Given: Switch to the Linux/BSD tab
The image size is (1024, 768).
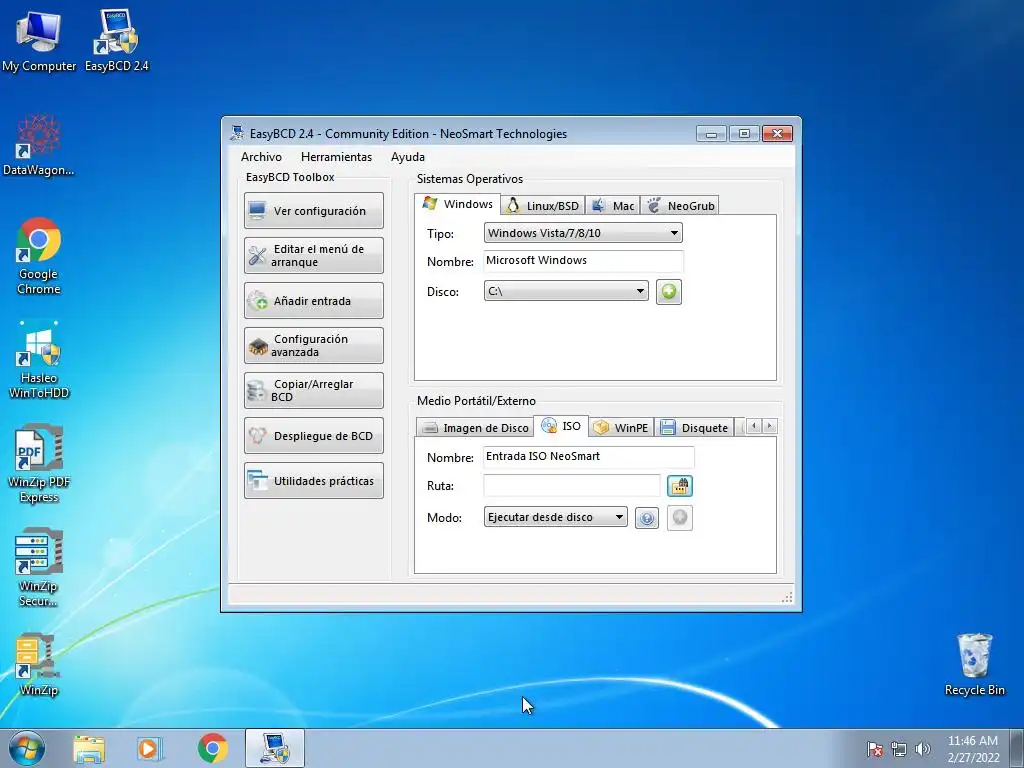Looking at the screenshot, I should click(x=543, y=206).
